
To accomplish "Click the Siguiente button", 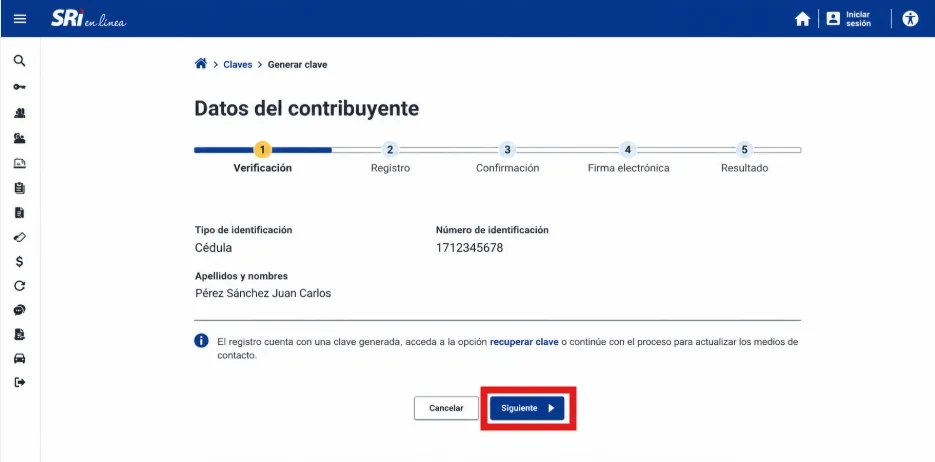I will point(527,408).
